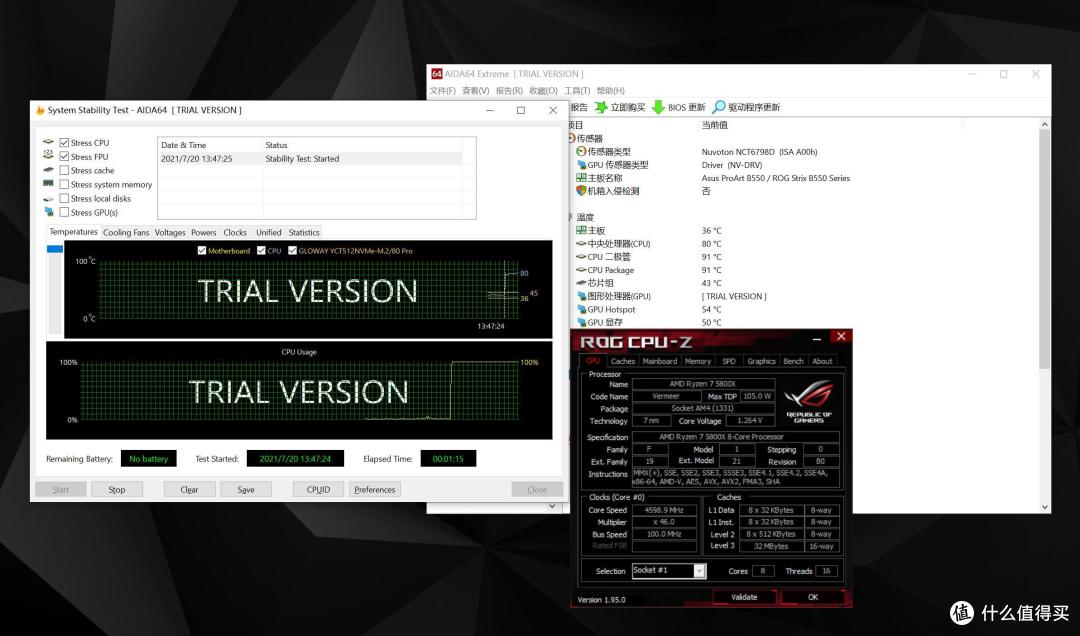The height and width of the screenshot is (636, 1080).
Task: Open the Caches tab in CPU-Z
Action: pos(623,361)
